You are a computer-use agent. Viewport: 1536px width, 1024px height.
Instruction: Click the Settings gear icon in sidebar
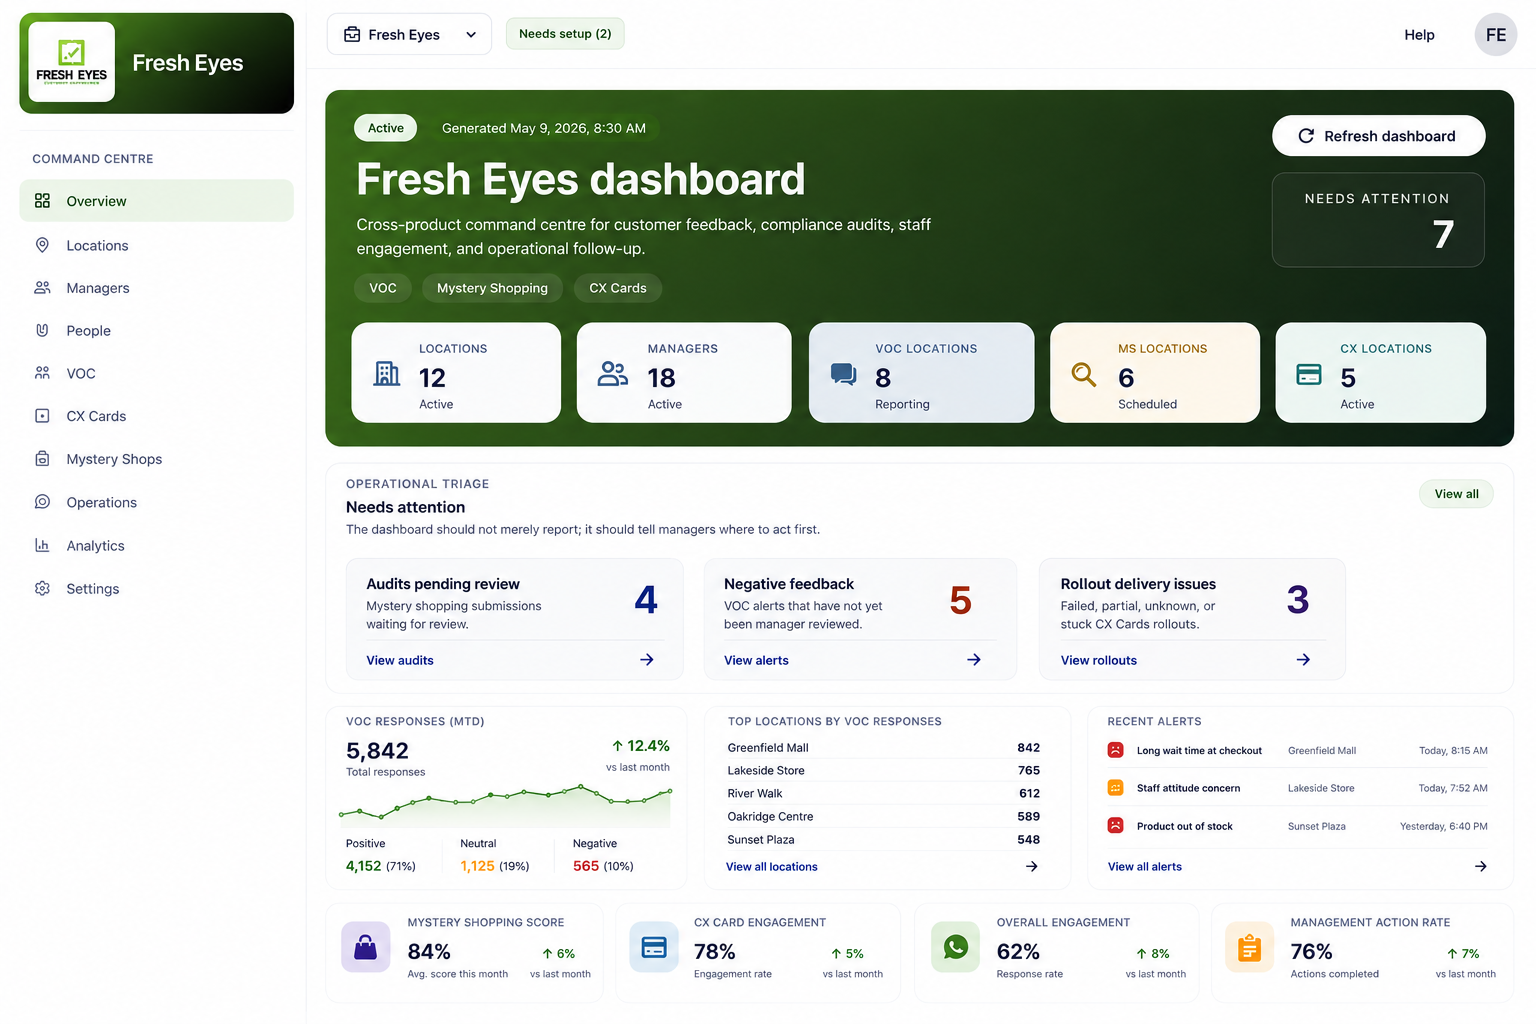(42, 588)
